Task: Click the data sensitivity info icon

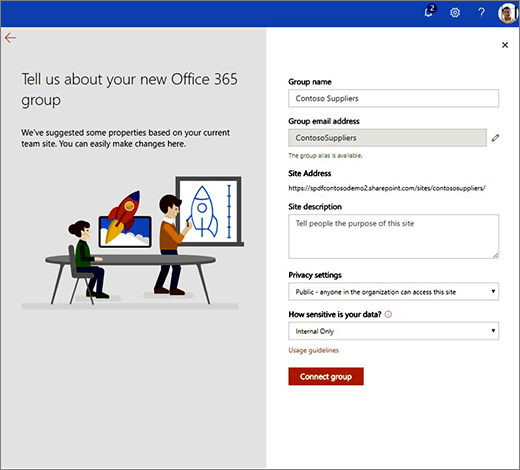Action: (388, 314)
